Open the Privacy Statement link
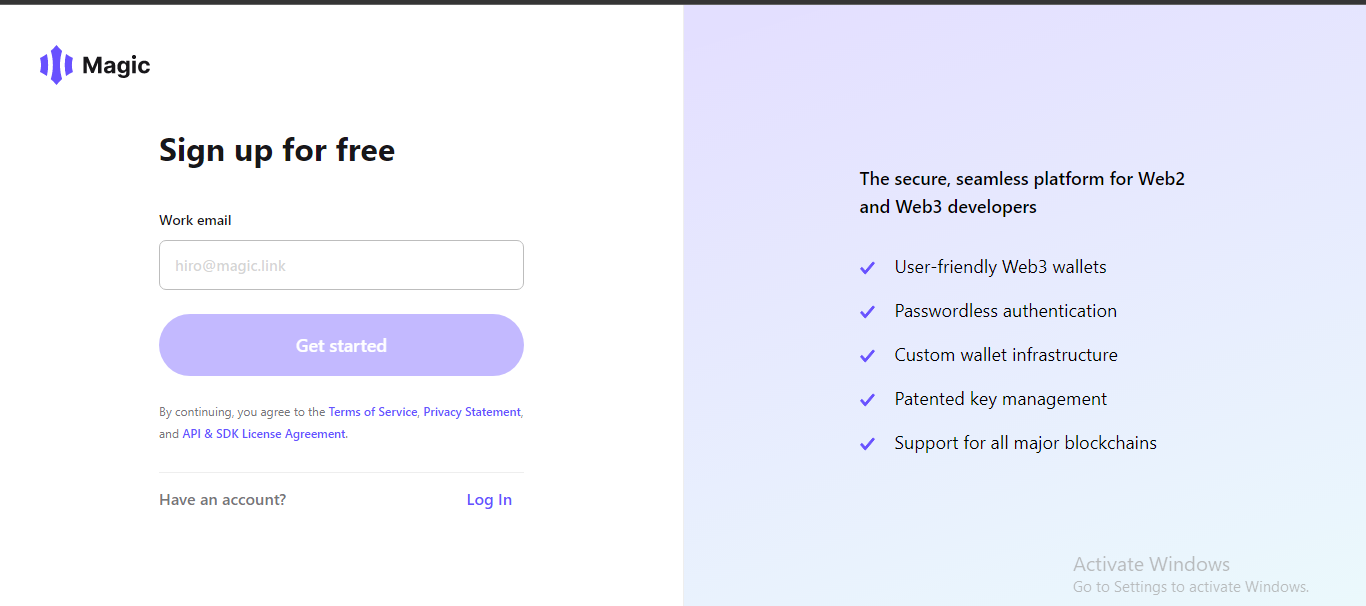The width and height of the screenshot is (1366, 606). (472, 412)
